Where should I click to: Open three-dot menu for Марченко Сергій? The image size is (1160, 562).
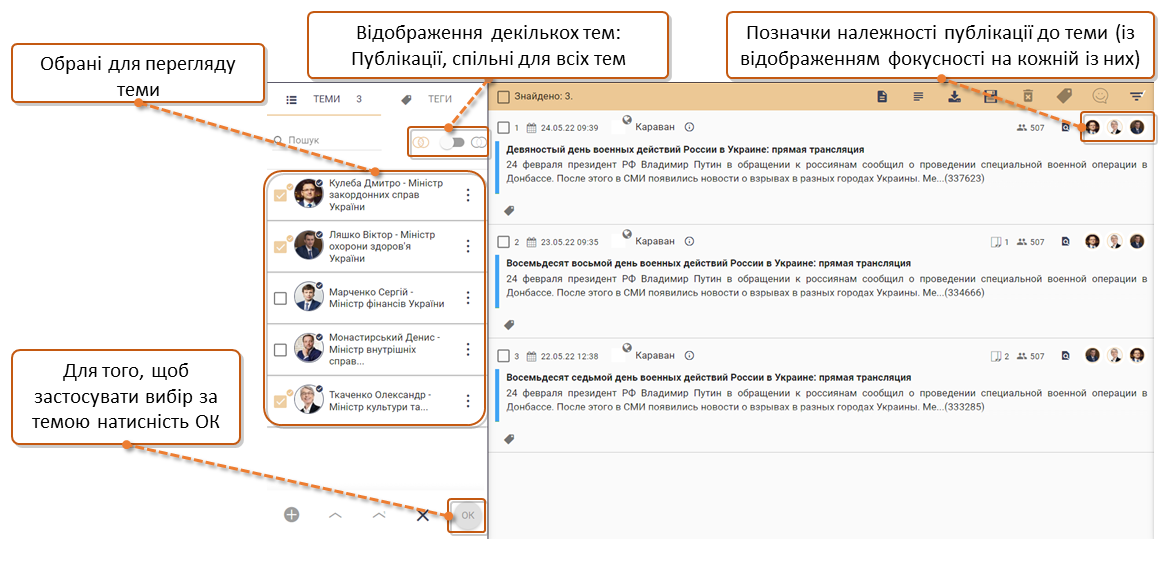coord(467,298)
